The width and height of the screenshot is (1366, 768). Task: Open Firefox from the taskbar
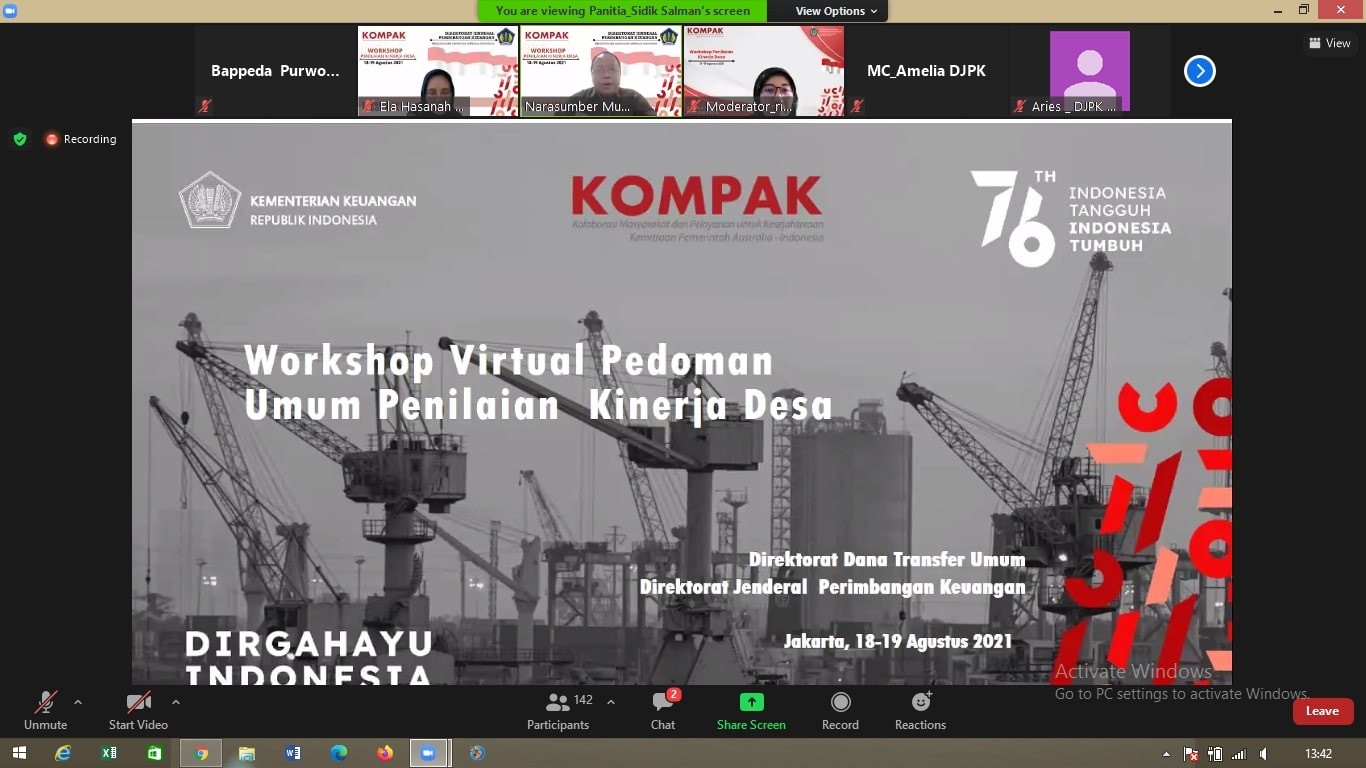coord(385,753)
